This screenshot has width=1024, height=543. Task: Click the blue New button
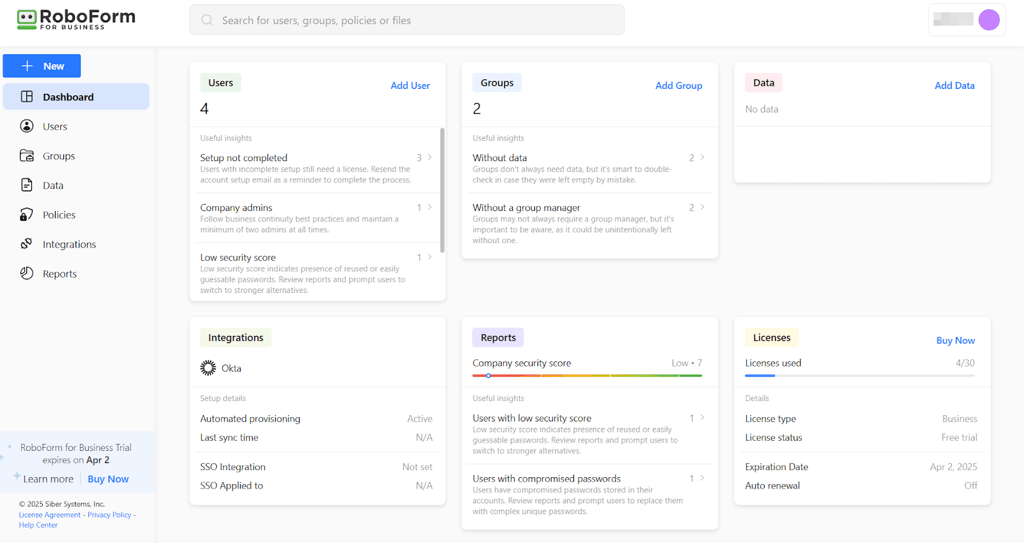click(42, 66)
